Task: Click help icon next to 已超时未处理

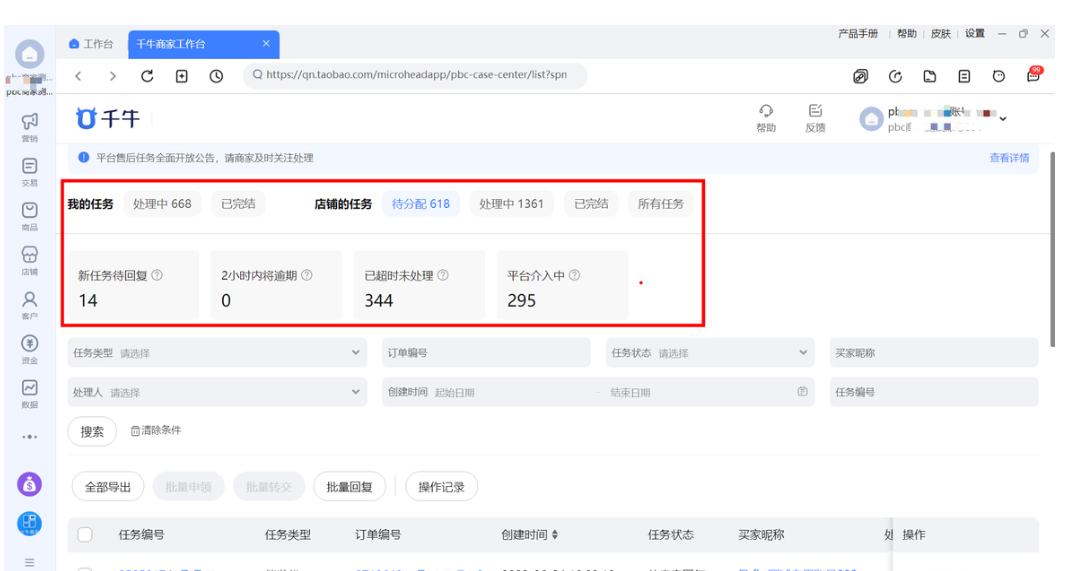Action: point(443,276)
